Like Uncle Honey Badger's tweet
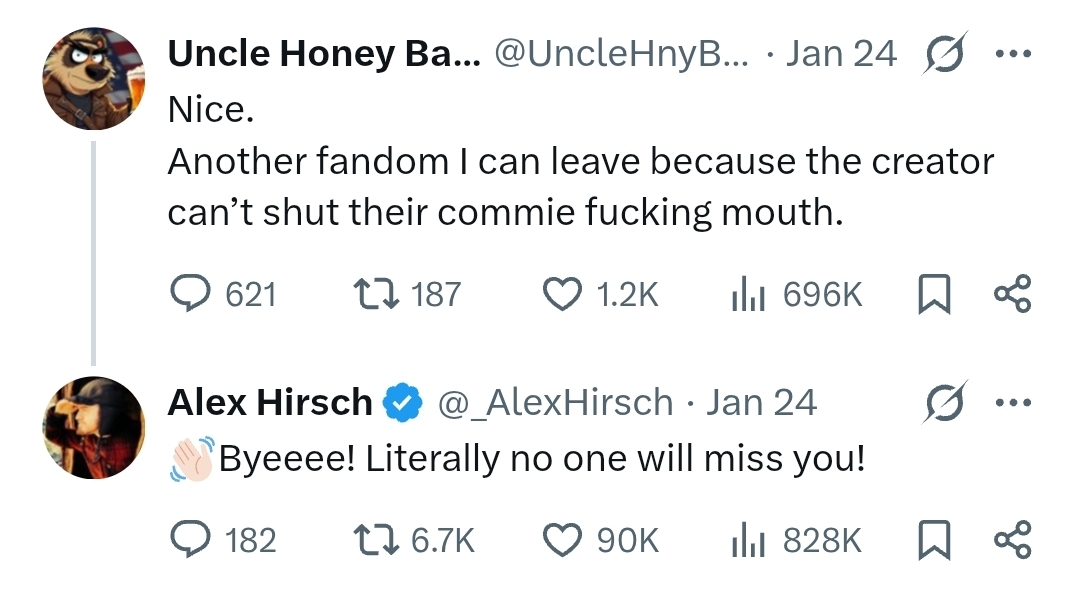Image resolution: width=1080 pixels, height=590 pixels. pyautogui.click(x=562, y=294)
